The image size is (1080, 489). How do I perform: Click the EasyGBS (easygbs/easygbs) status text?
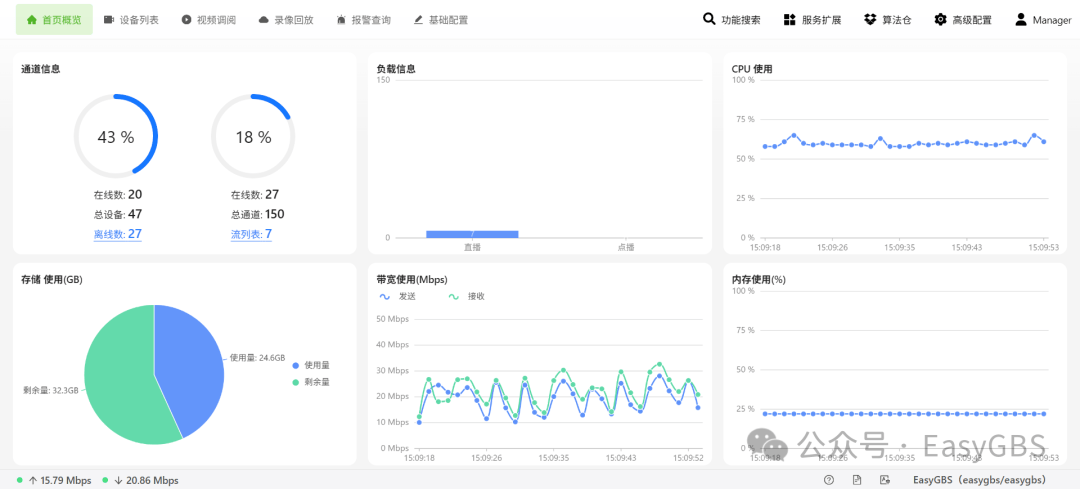[x=980, y=480]
